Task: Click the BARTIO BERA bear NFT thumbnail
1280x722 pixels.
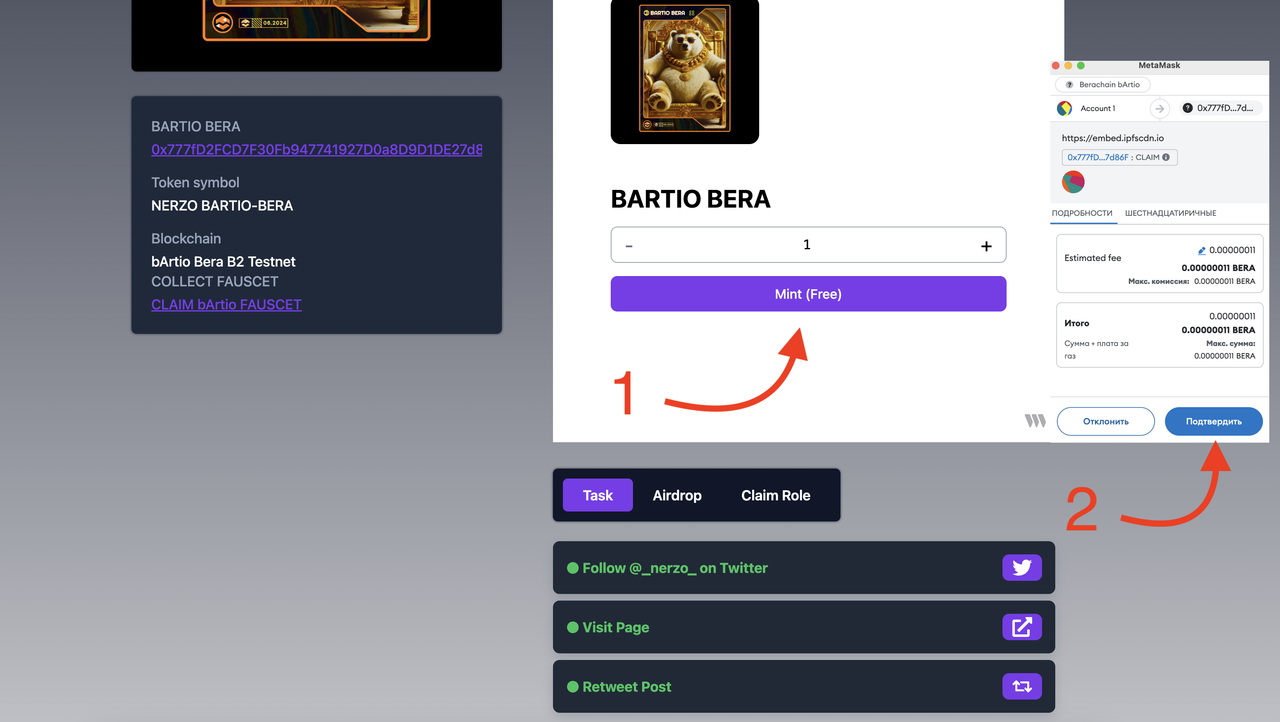Action: 685,70
